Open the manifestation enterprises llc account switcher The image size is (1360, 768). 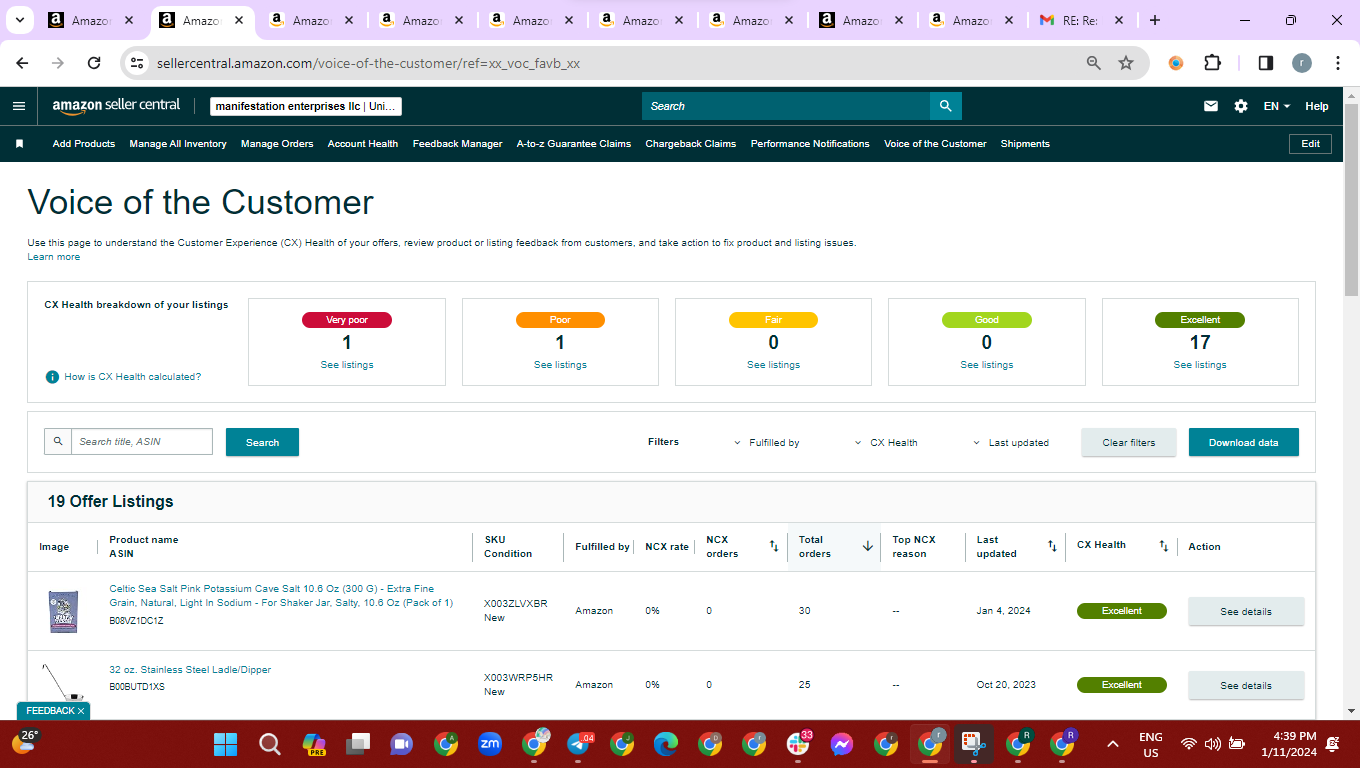(306, 106)
